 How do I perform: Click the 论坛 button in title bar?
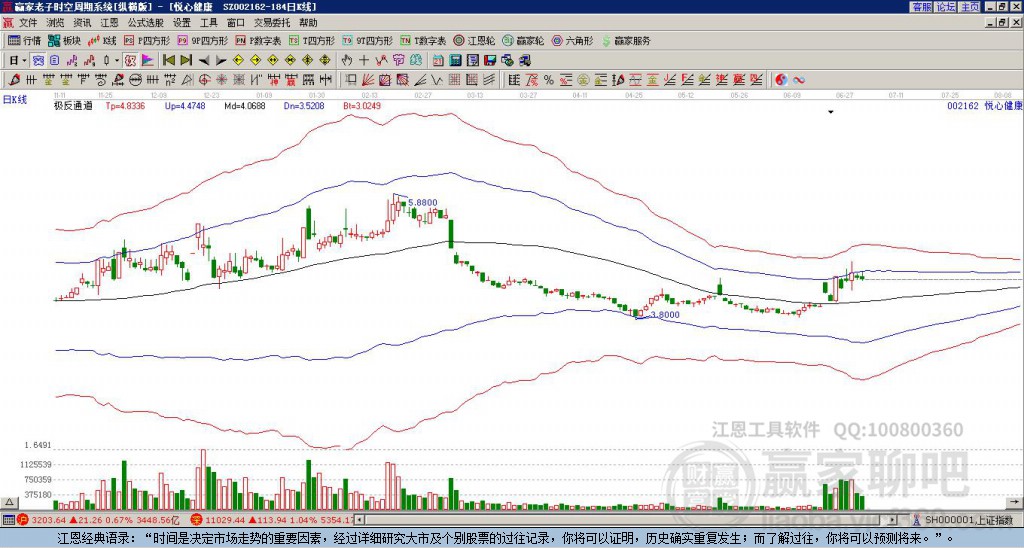pyautogui.click(x=945, y=7)
